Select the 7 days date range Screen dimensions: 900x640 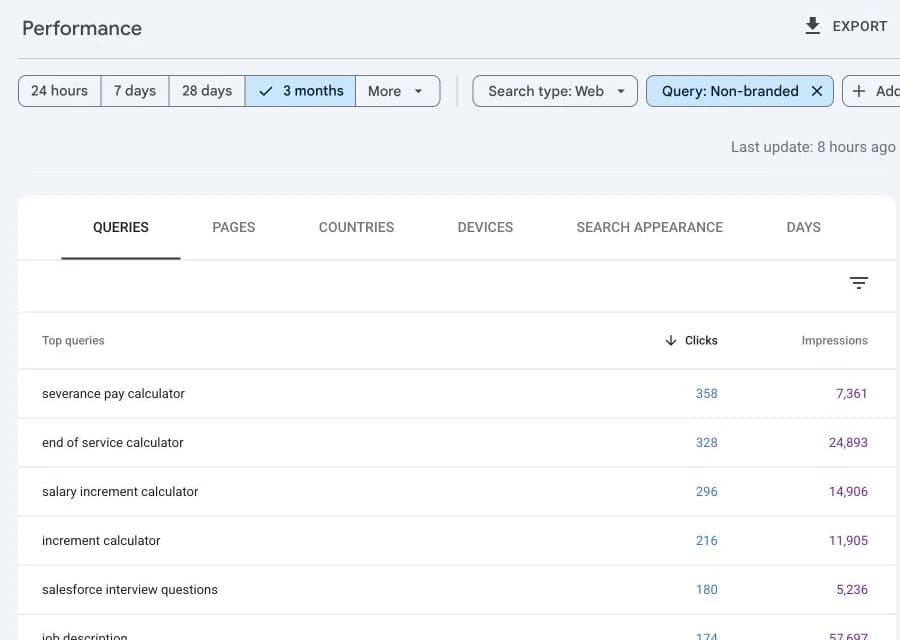135,91
